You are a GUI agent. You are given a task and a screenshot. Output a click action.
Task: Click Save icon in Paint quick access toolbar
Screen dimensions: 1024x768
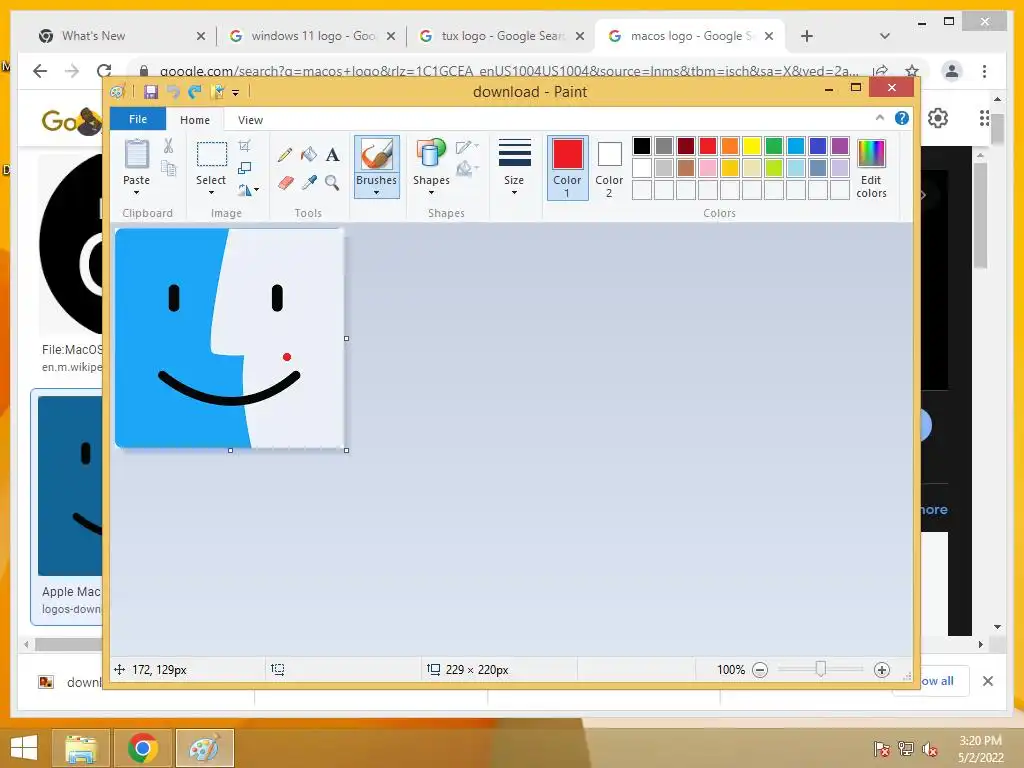click(151, 92)
